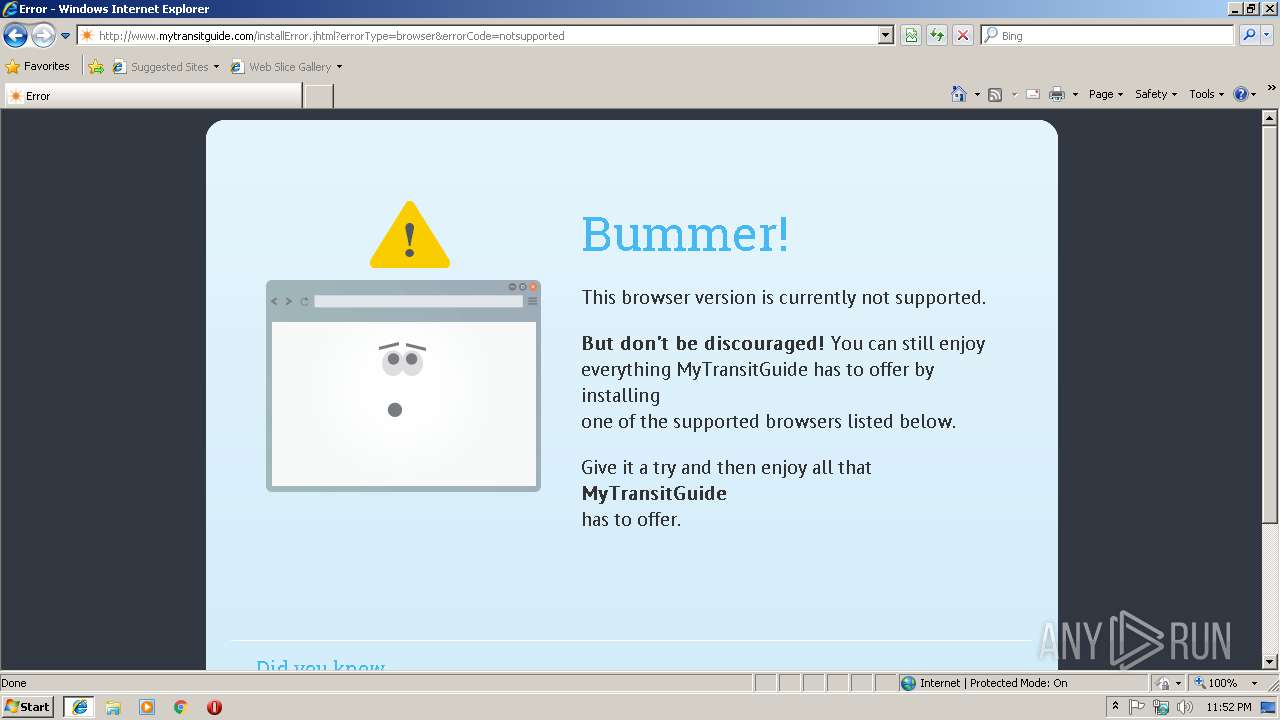Open the Web Slice Gallery link
The width and height of the screenshot is (1280, 720).
pos(282,67)
